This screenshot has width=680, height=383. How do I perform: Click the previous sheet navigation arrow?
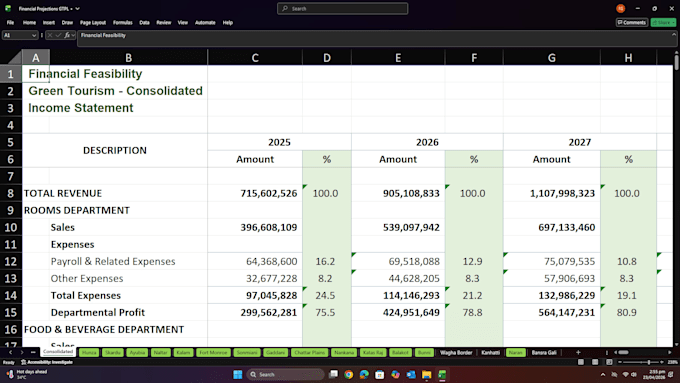11,352
